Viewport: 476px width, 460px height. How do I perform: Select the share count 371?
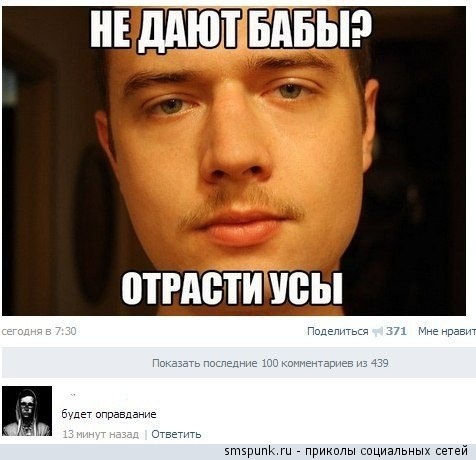396,331
